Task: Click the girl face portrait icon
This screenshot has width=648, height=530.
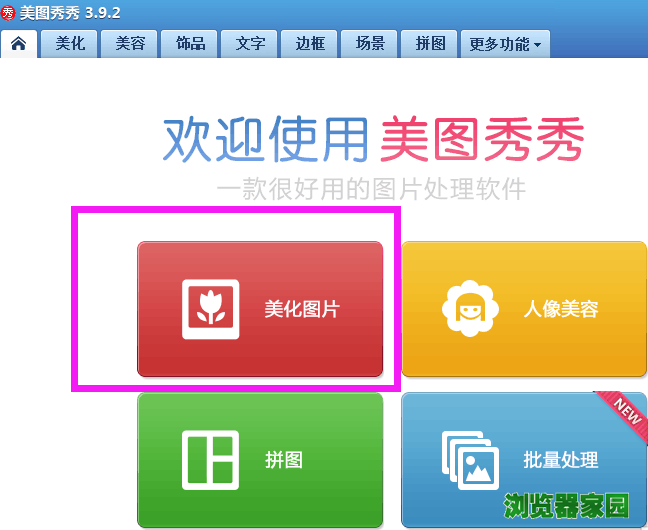Action: pos(470,308)
